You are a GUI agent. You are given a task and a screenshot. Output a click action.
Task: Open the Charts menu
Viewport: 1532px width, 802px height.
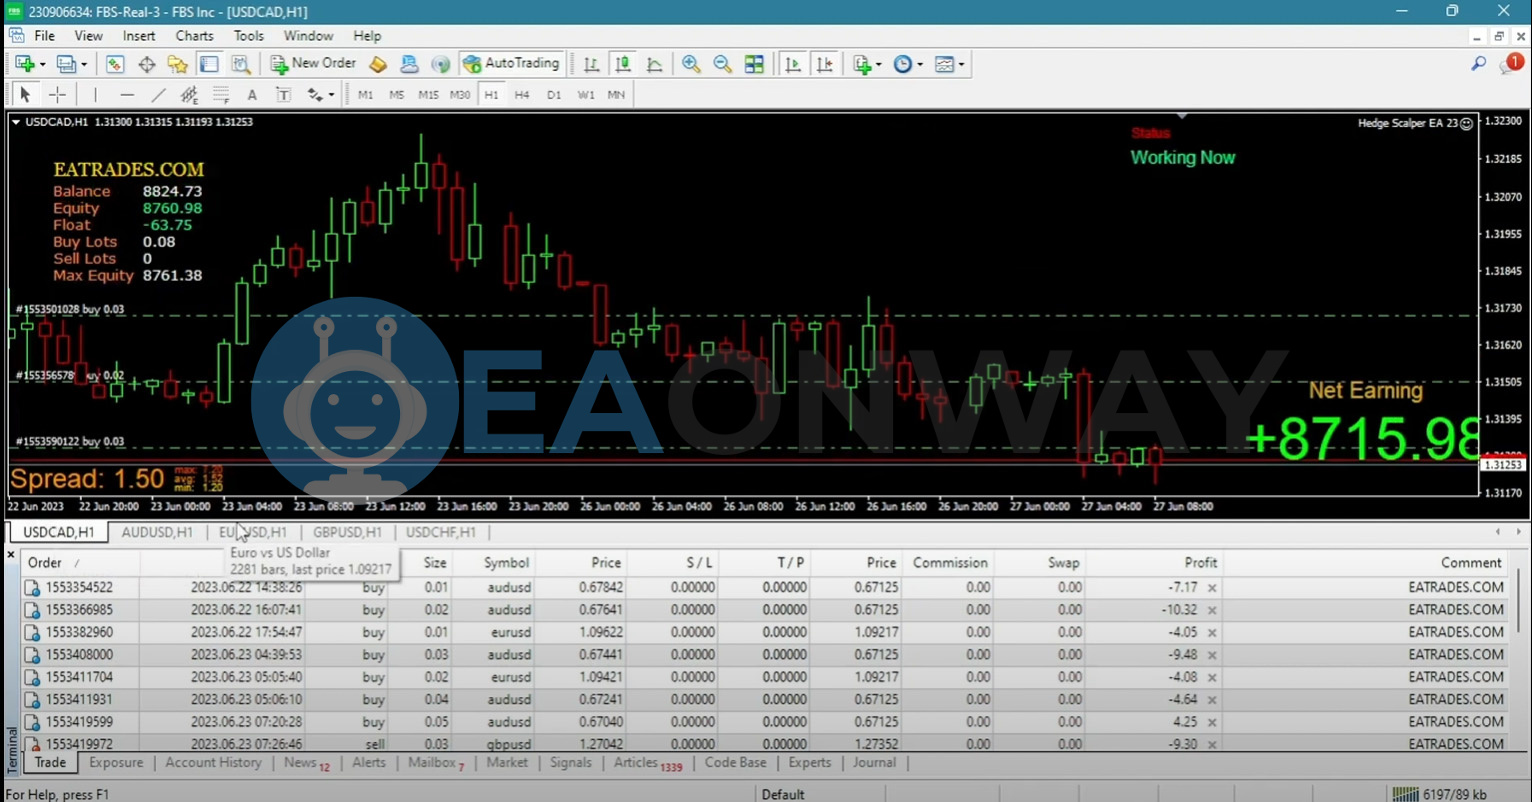pyautogui.click(x=194, y=35)
